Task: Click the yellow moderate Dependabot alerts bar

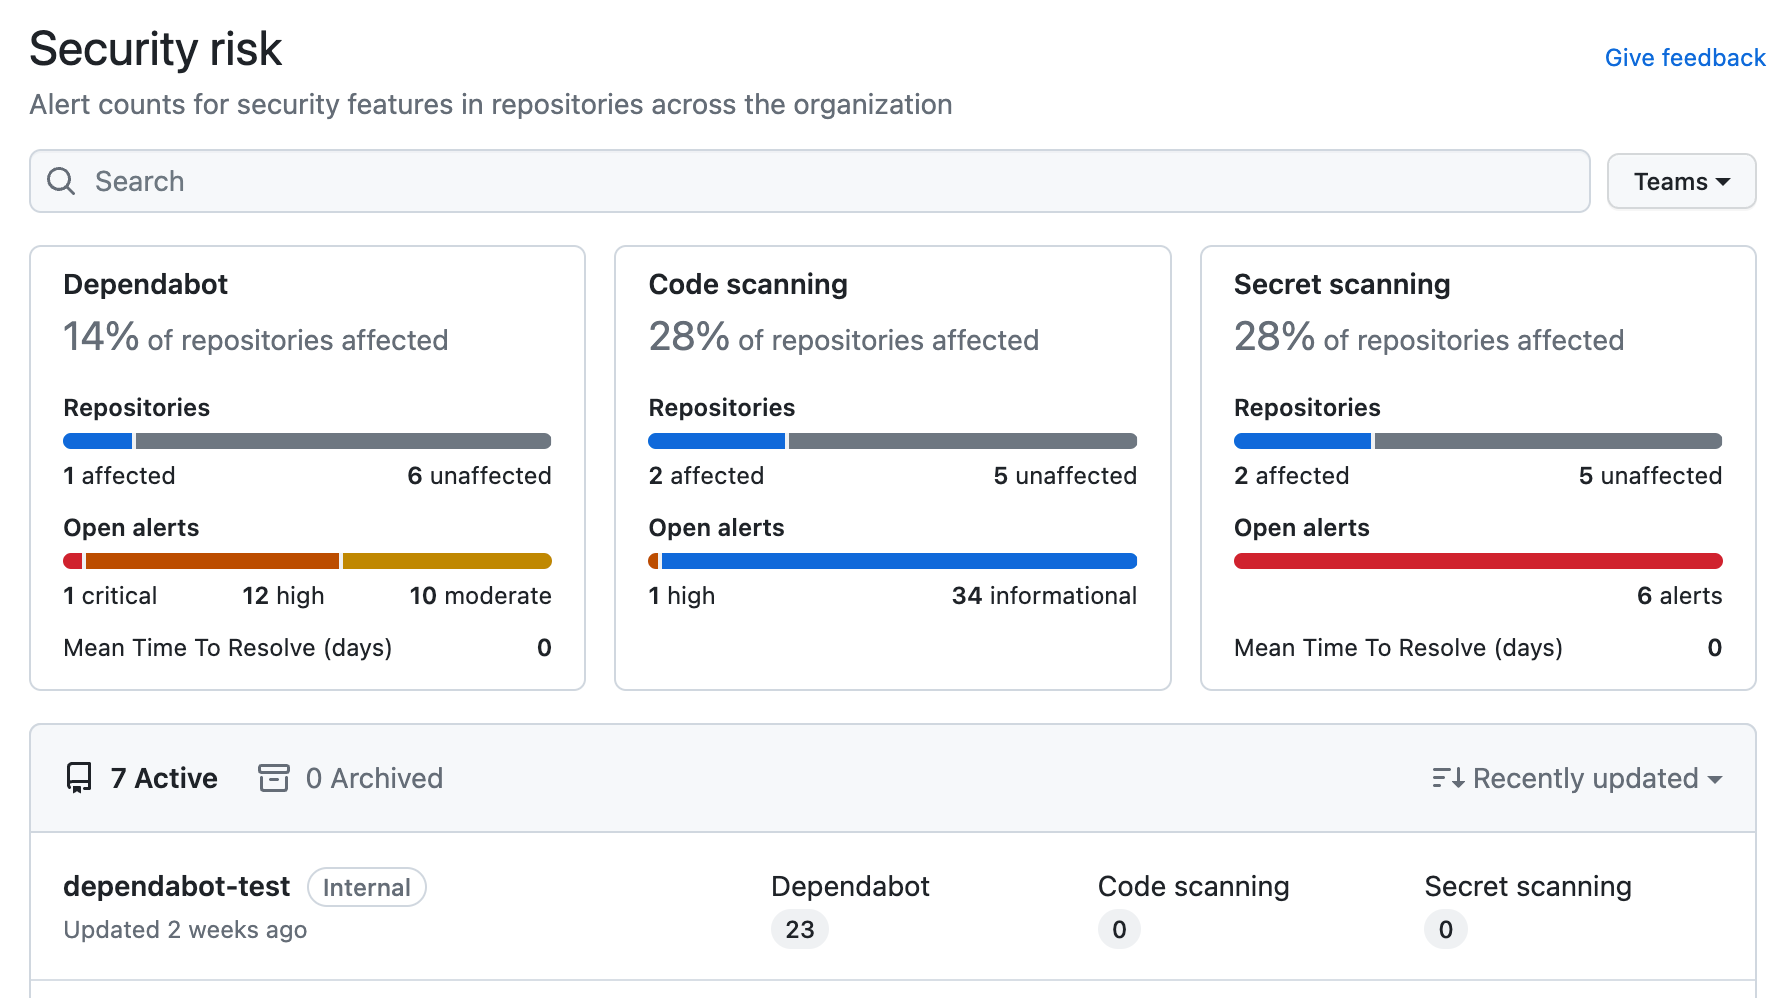Action: click(x=447, y=561)
